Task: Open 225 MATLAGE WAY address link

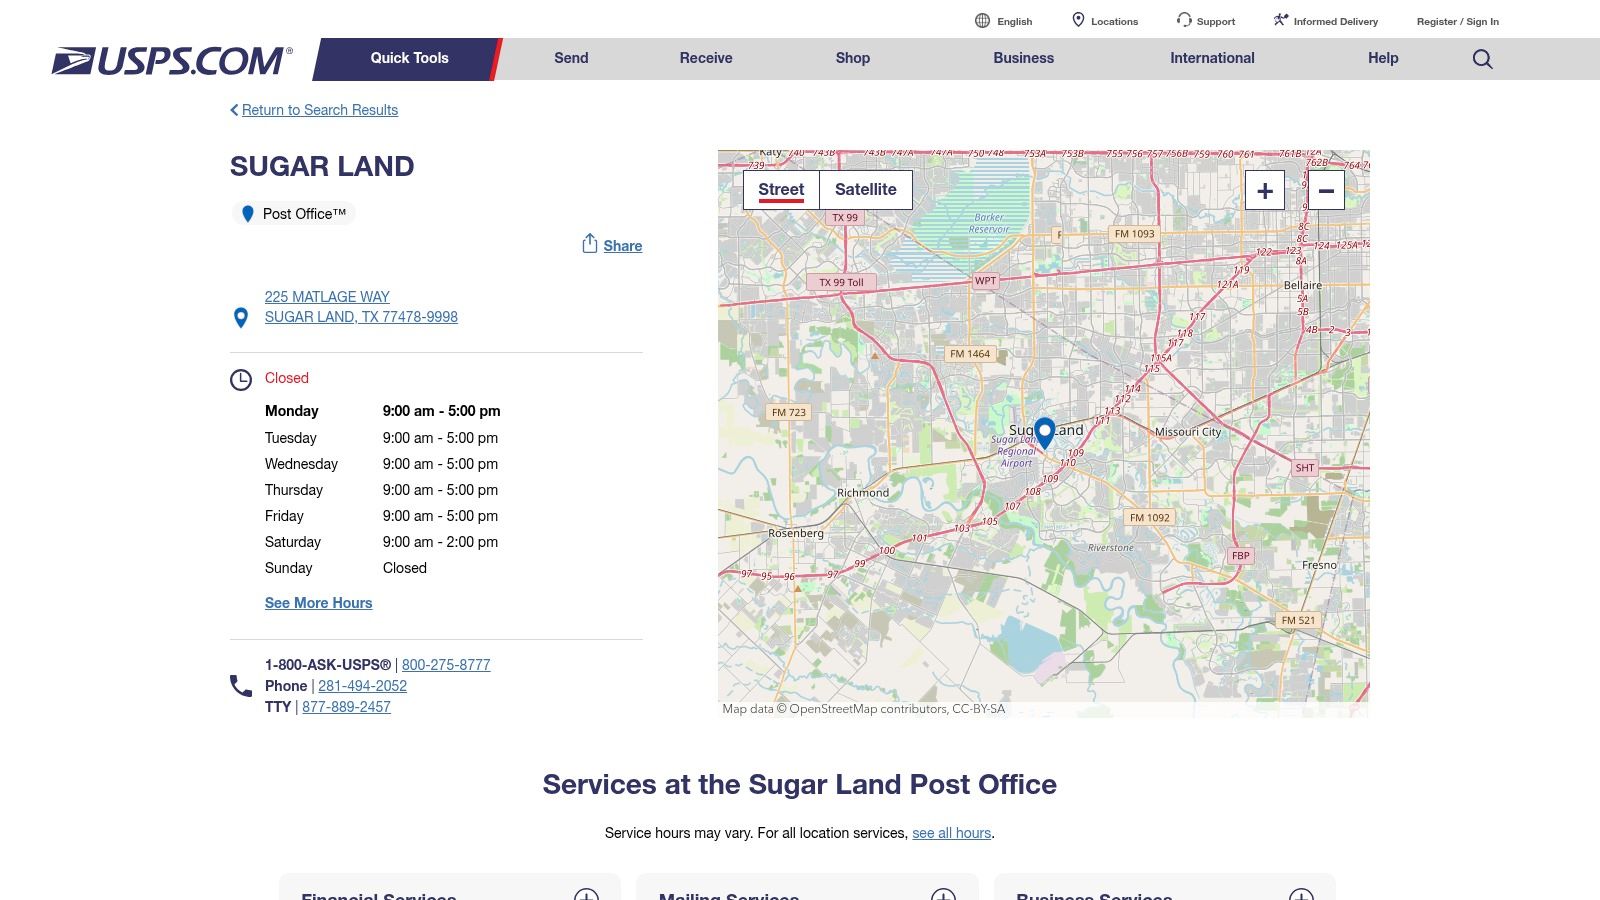Action: [327, 297]
